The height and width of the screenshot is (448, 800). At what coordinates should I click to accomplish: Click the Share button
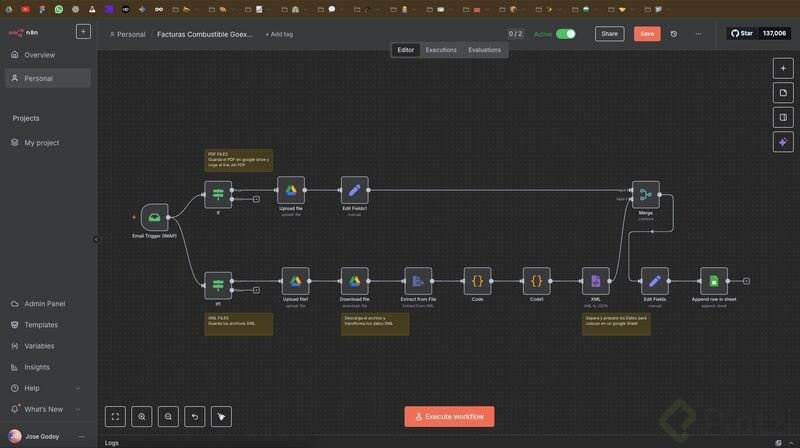click(609, 34)
